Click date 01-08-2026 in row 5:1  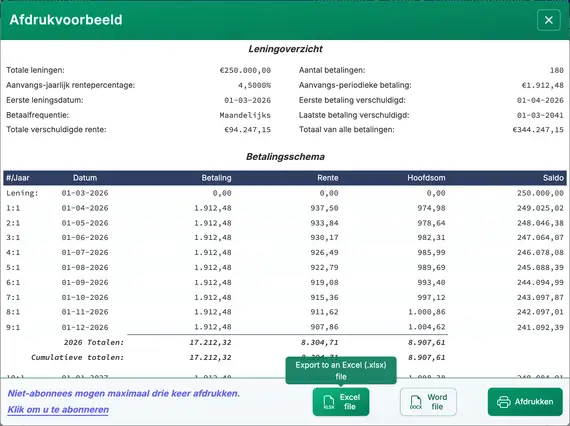(85, 268)
